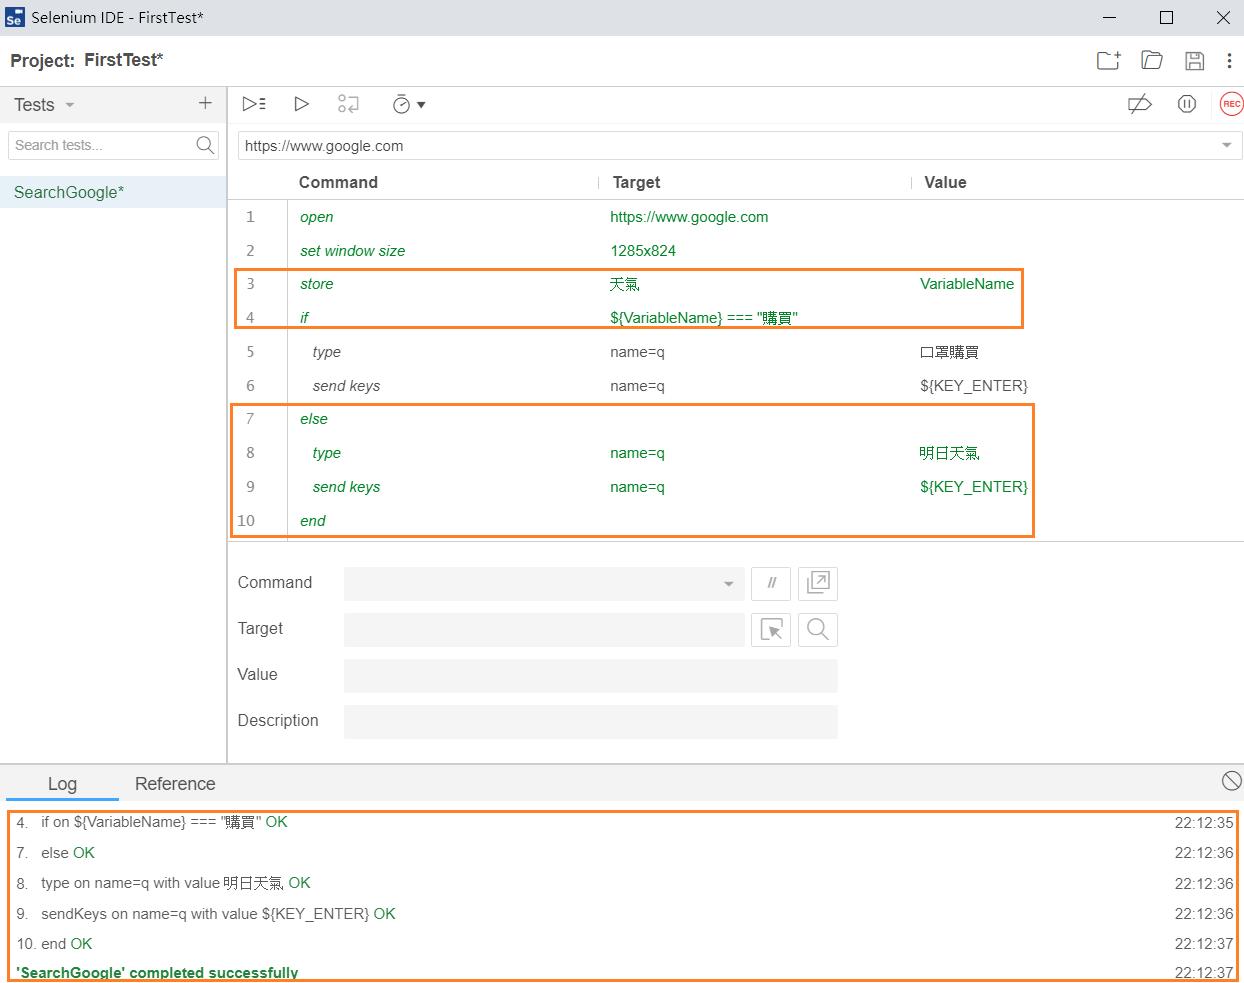Open the Command combo box
Screen dimensions: 1244x983
coord(544,583)
